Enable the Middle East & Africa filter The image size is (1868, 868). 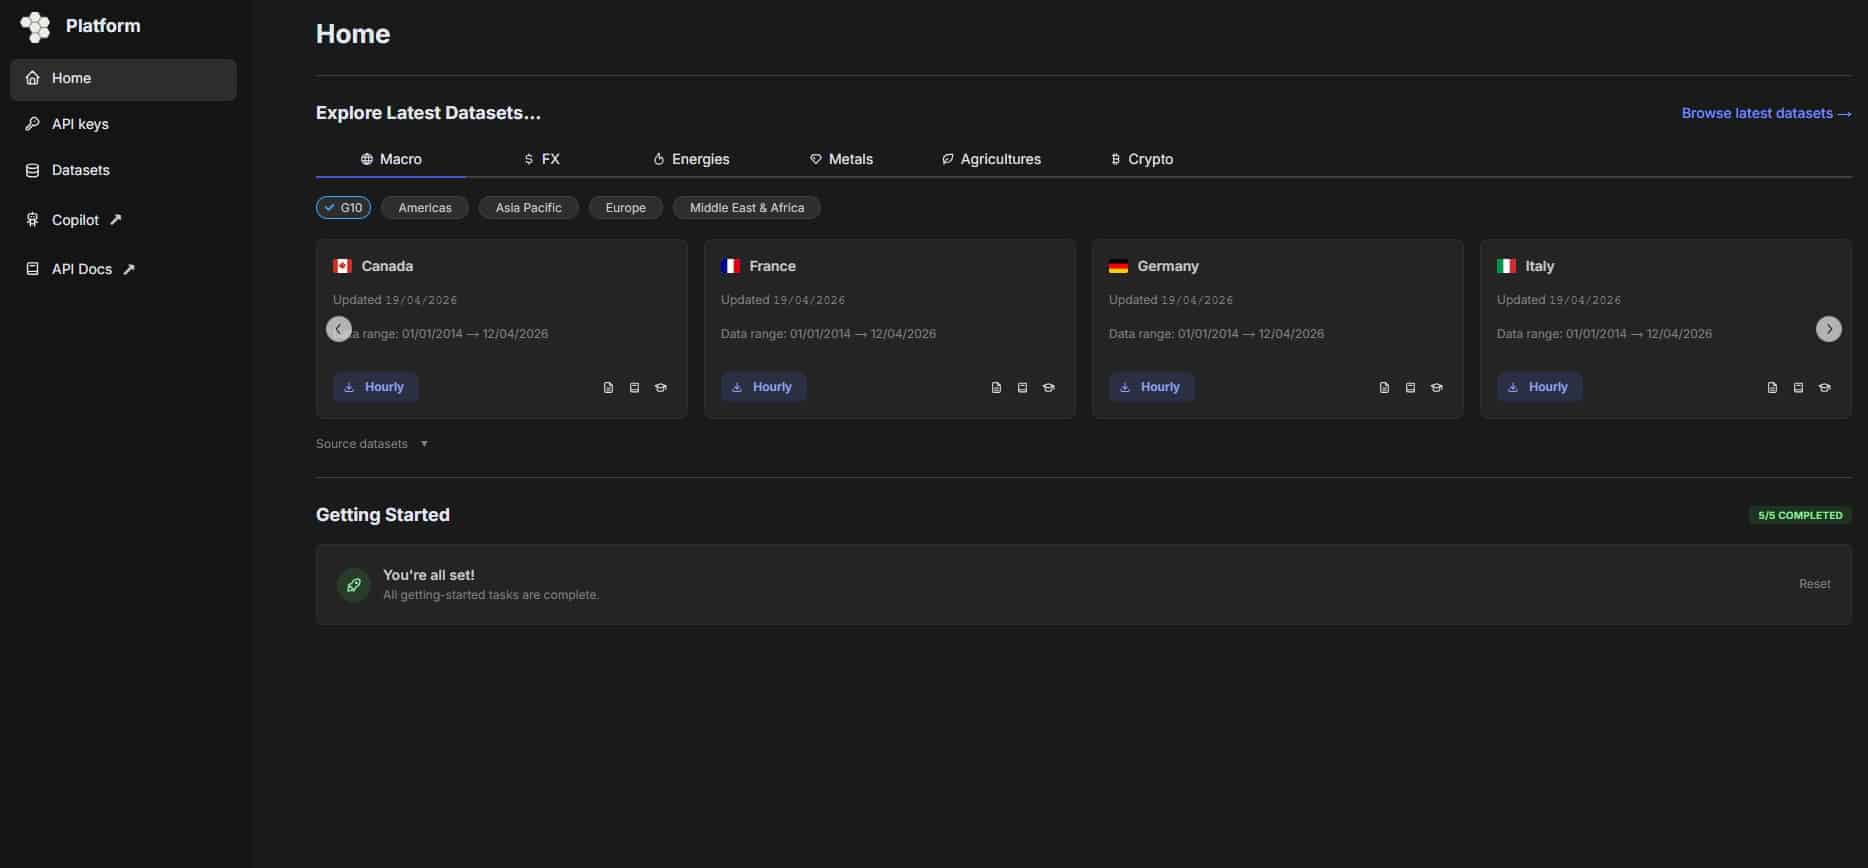click(x=746, y=208)
